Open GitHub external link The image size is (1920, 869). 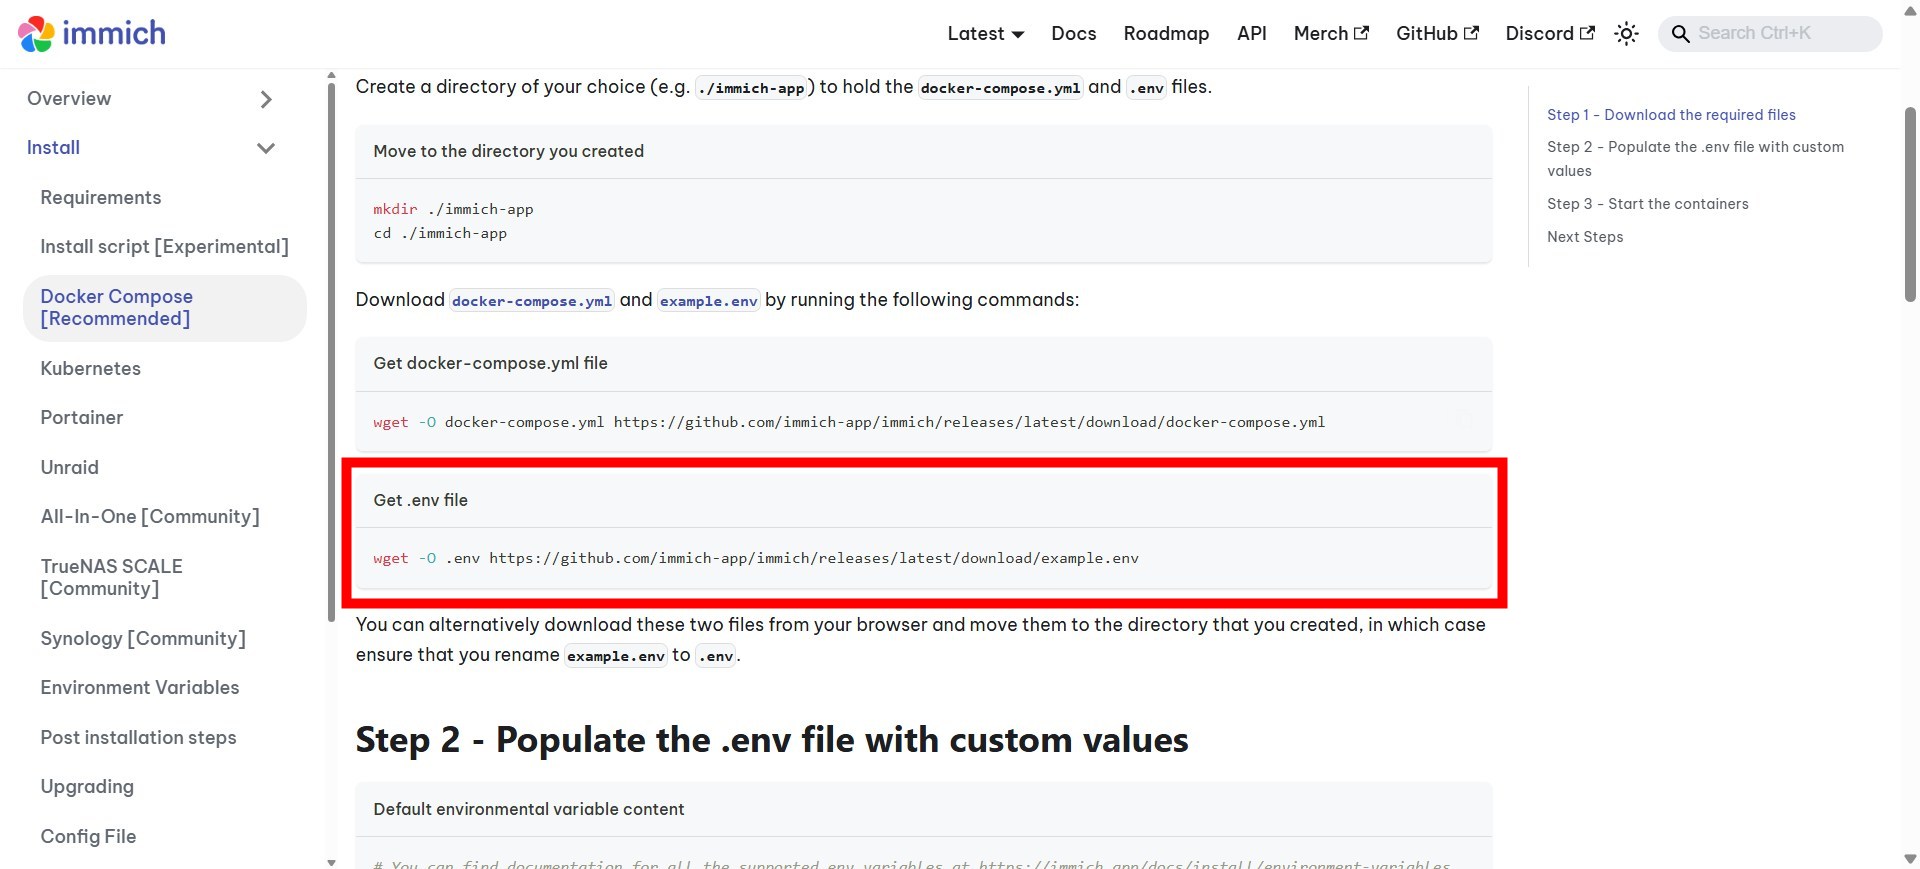(1437, 34)
